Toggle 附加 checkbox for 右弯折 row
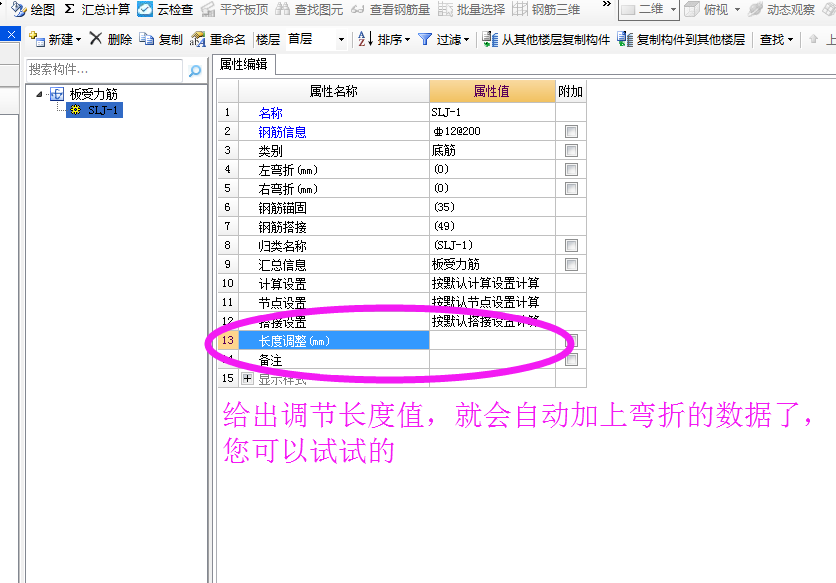Viewport: 836px width, 583px height. 571,188
